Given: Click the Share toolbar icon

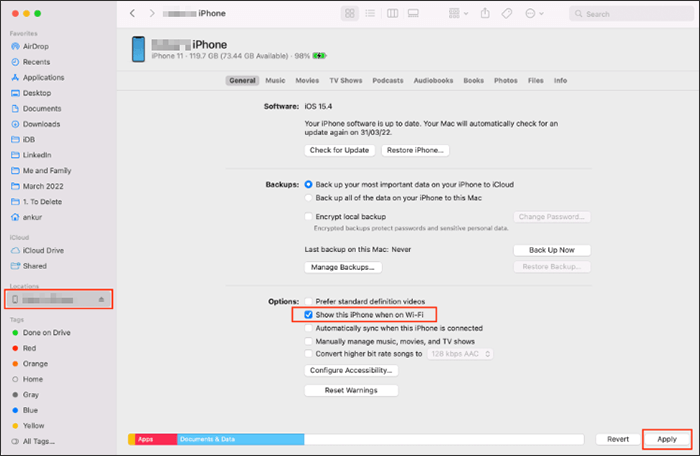Looking at the screenshot, I should coord(485,13).
